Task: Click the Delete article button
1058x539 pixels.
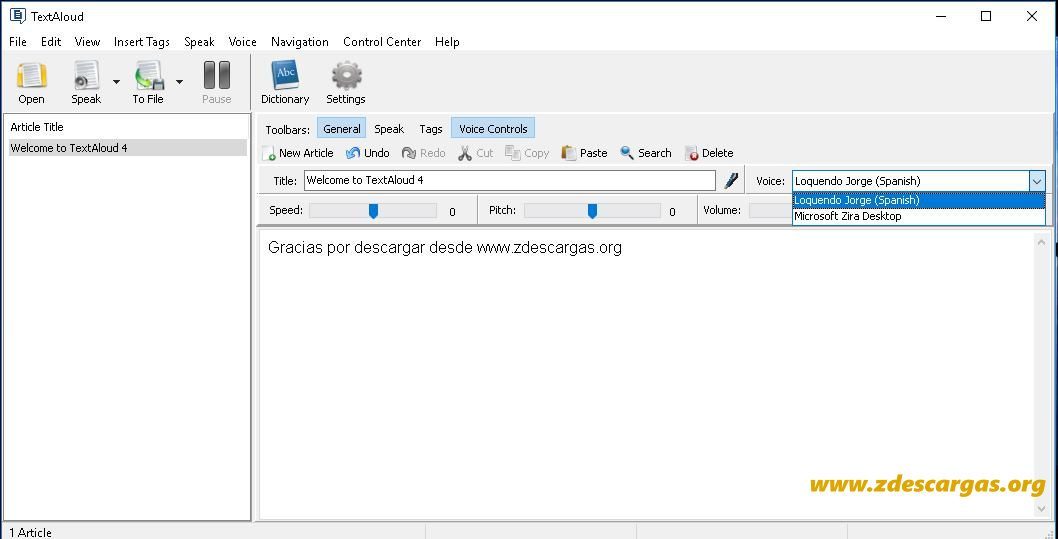Action: [x=709, y=153]
